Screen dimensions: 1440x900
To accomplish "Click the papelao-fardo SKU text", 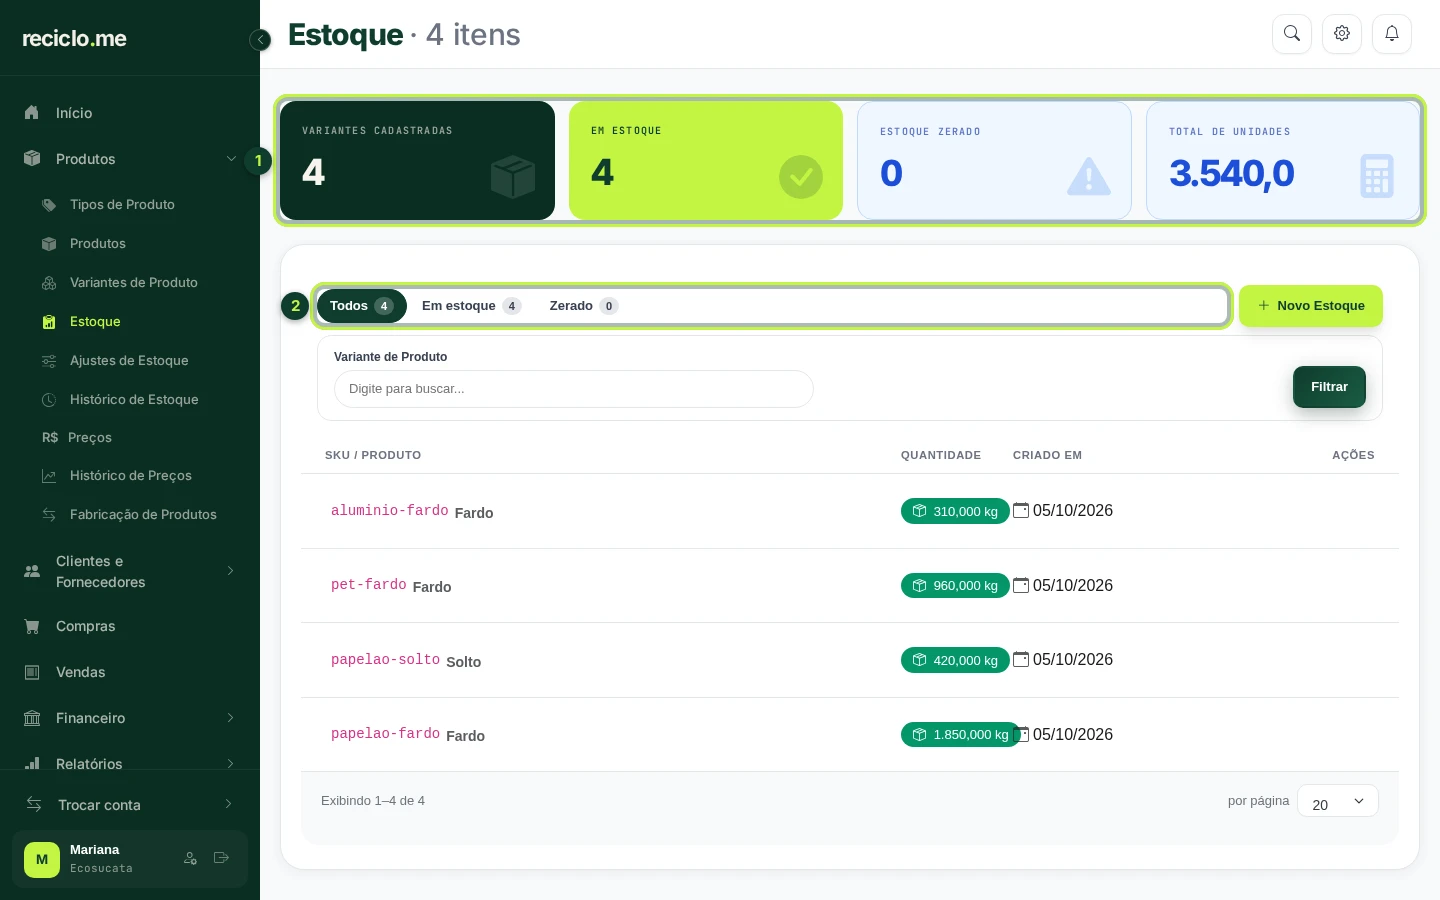I will point(386,734).
